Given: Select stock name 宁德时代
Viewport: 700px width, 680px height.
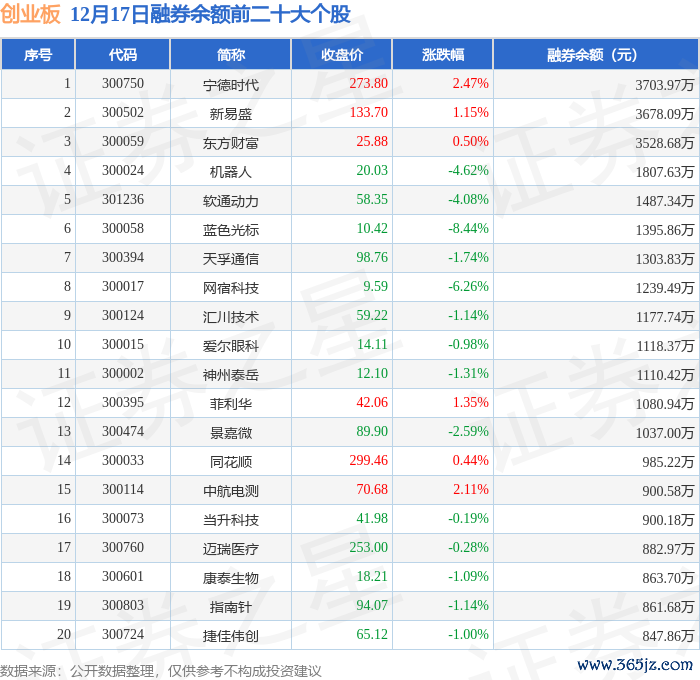Looking at the screenshot, I should [x=230, y=85].
